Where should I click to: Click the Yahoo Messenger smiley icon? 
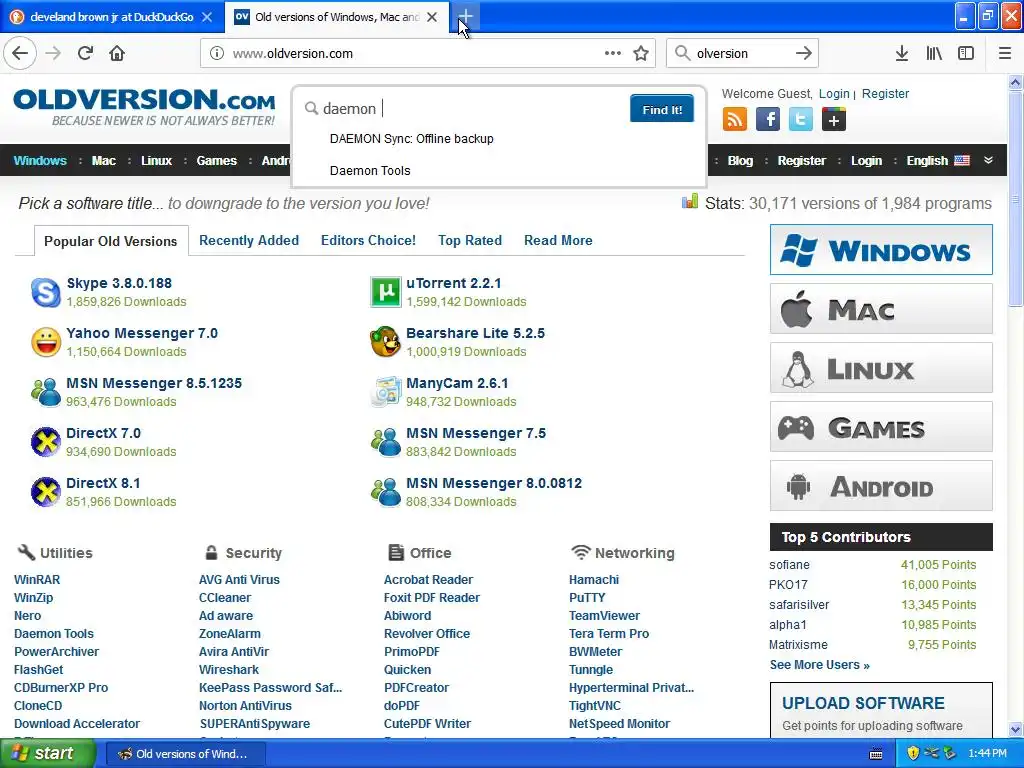(46, 342)
